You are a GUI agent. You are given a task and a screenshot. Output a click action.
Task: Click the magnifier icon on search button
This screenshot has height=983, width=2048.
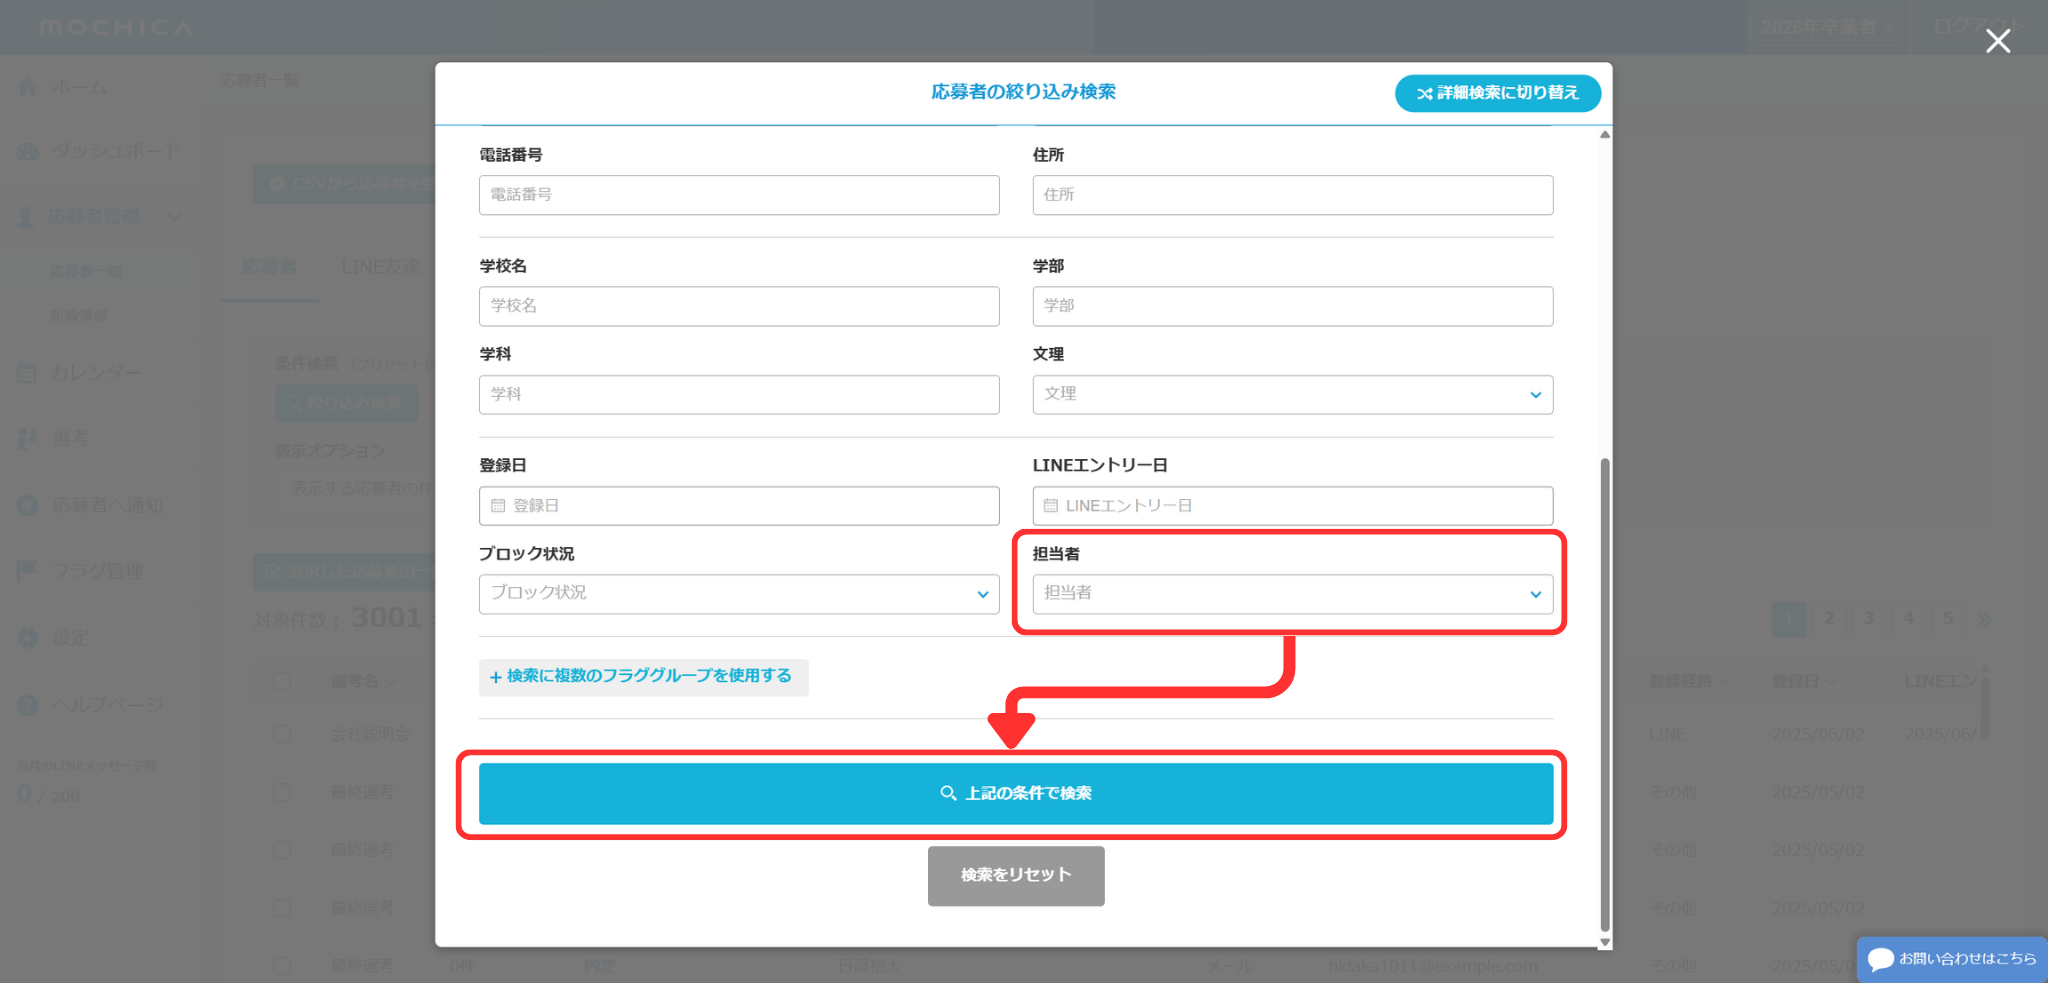(948, 793)
